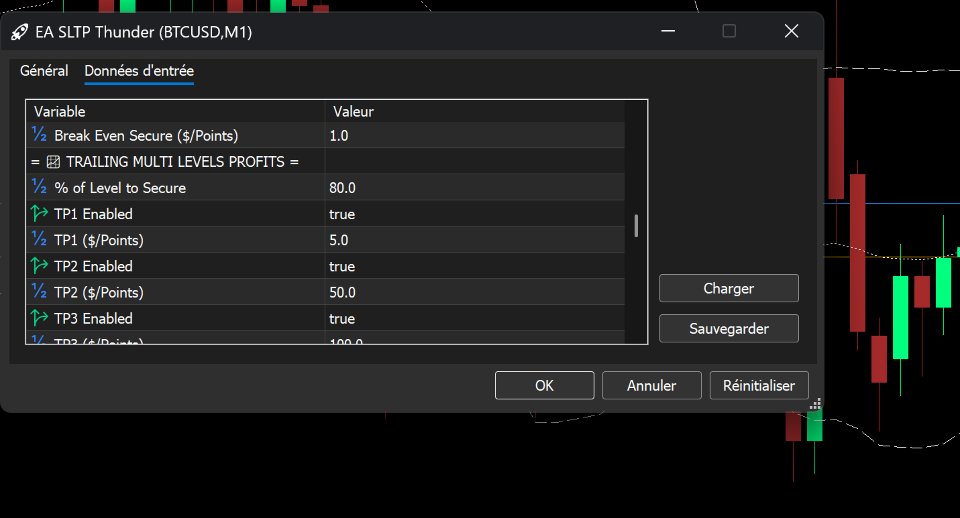Close the EA SLTP Thunder dialog
Viewport: 960px width, 518px height.
[x=792, y=31]
